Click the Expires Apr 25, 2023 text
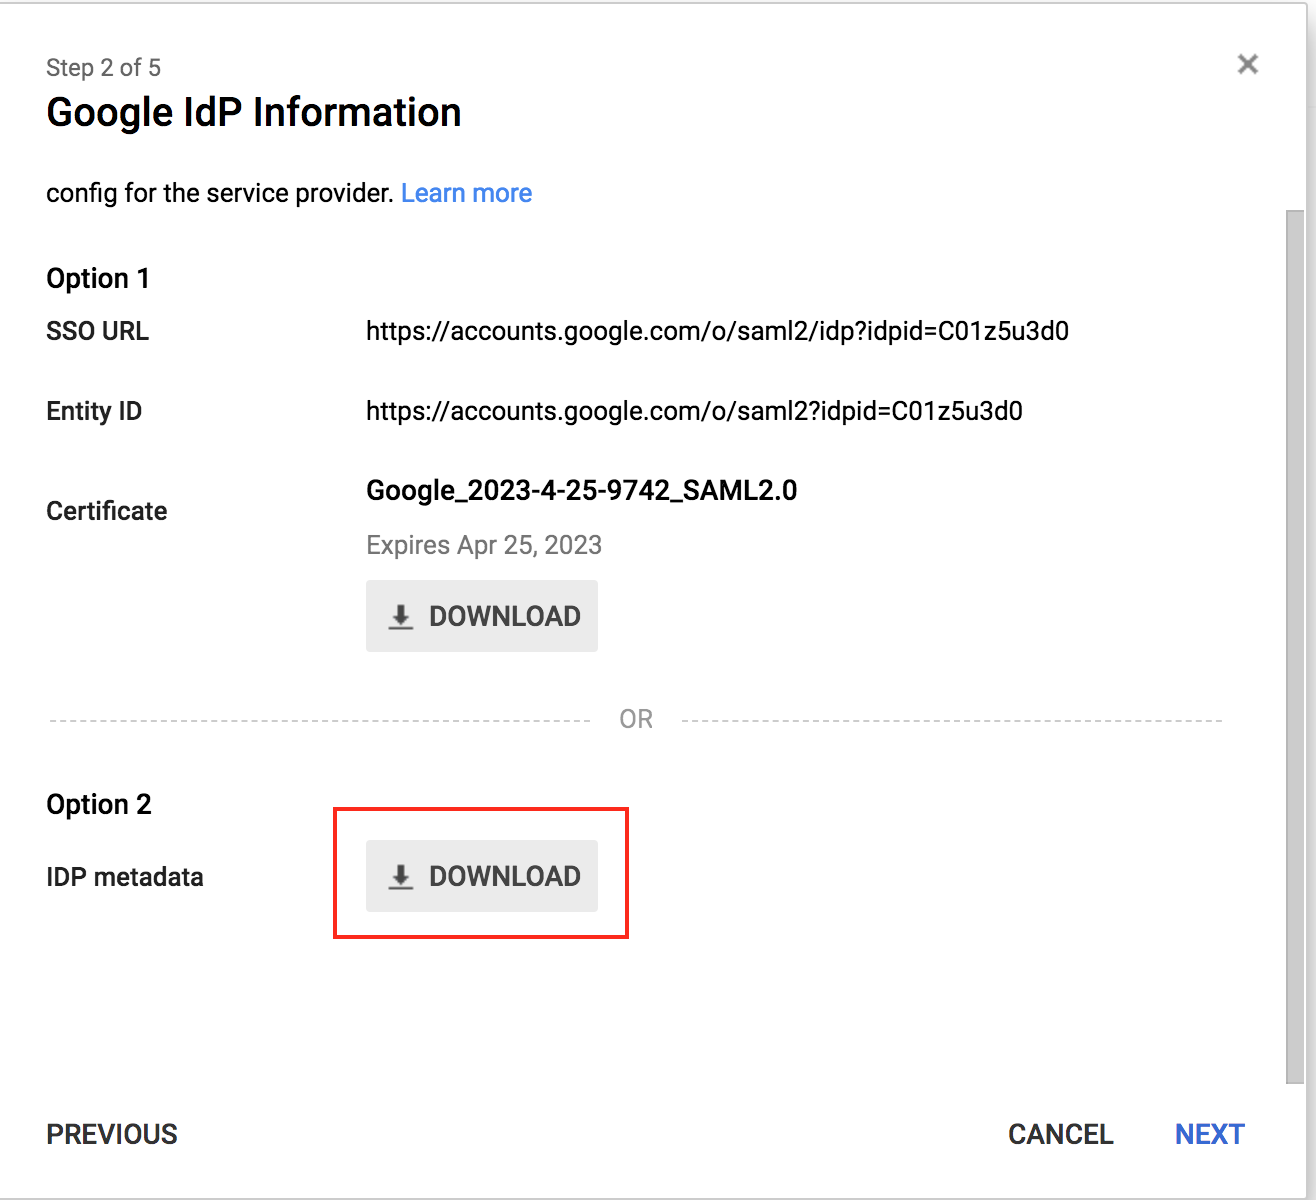 [x=484, y=545]
